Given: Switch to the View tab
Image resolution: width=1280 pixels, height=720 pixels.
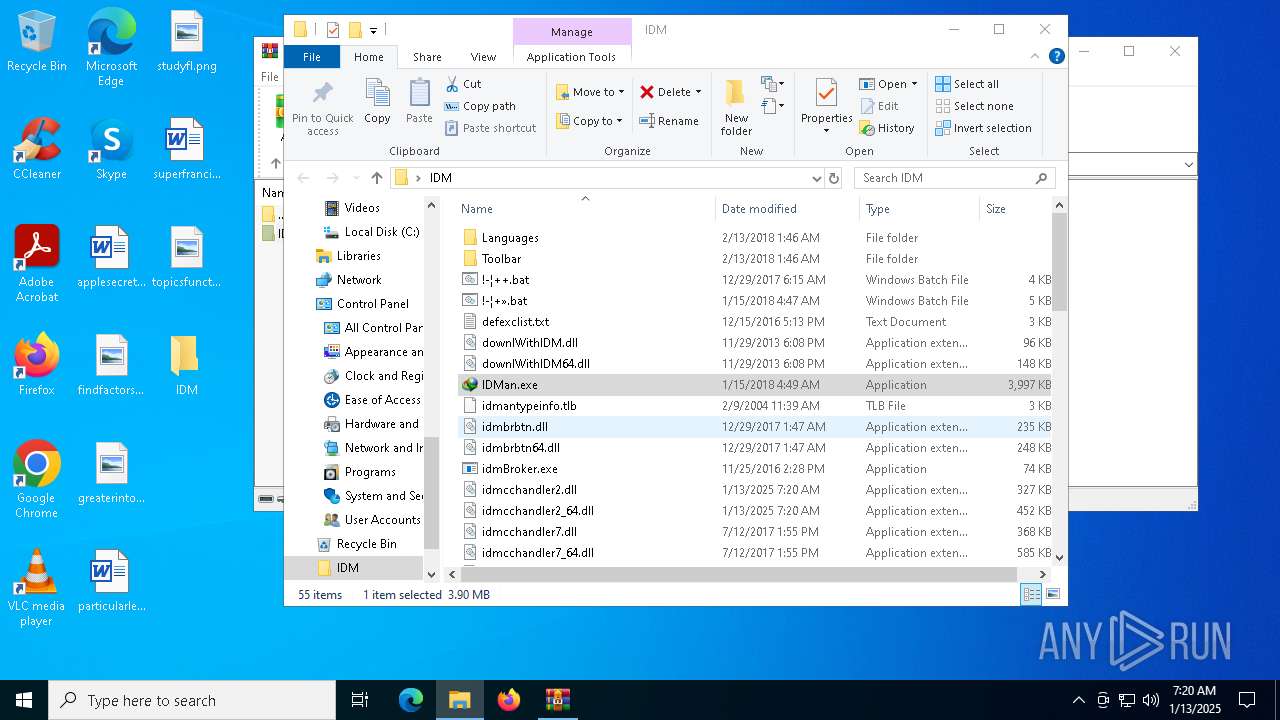Looking at the screenshot, I should point(483,57).
